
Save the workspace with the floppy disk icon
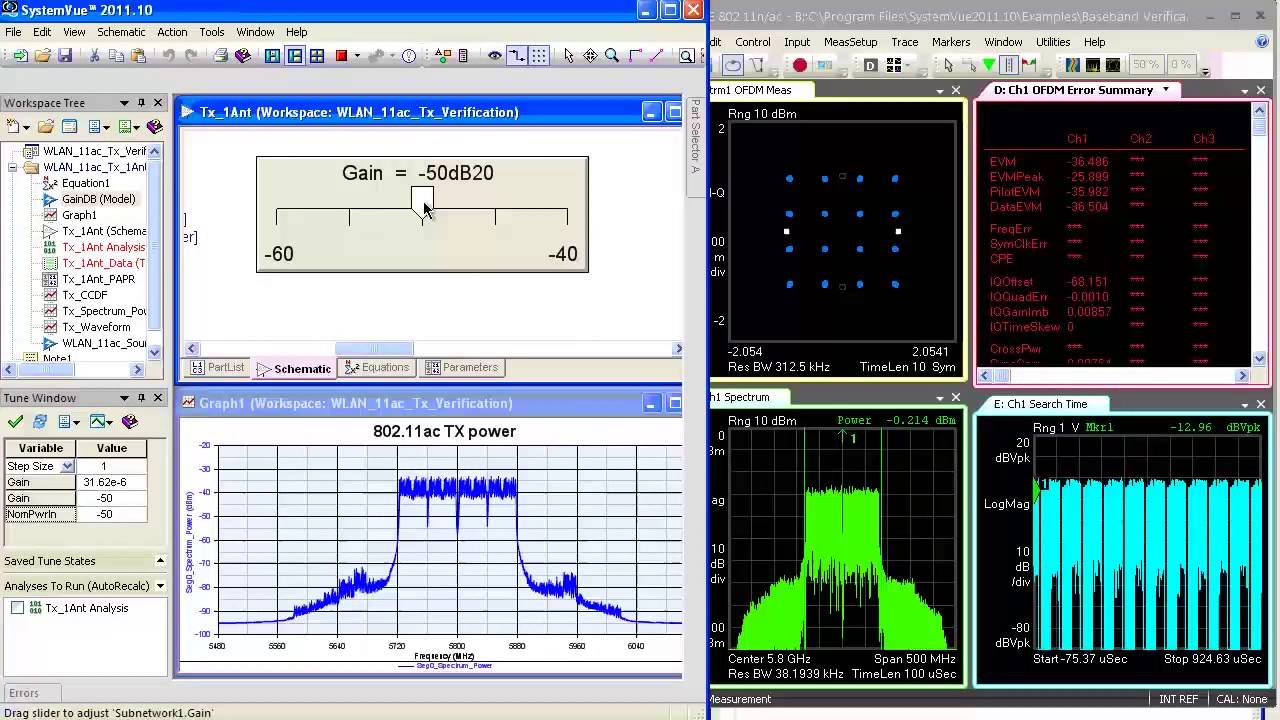[x=65, y=56]
